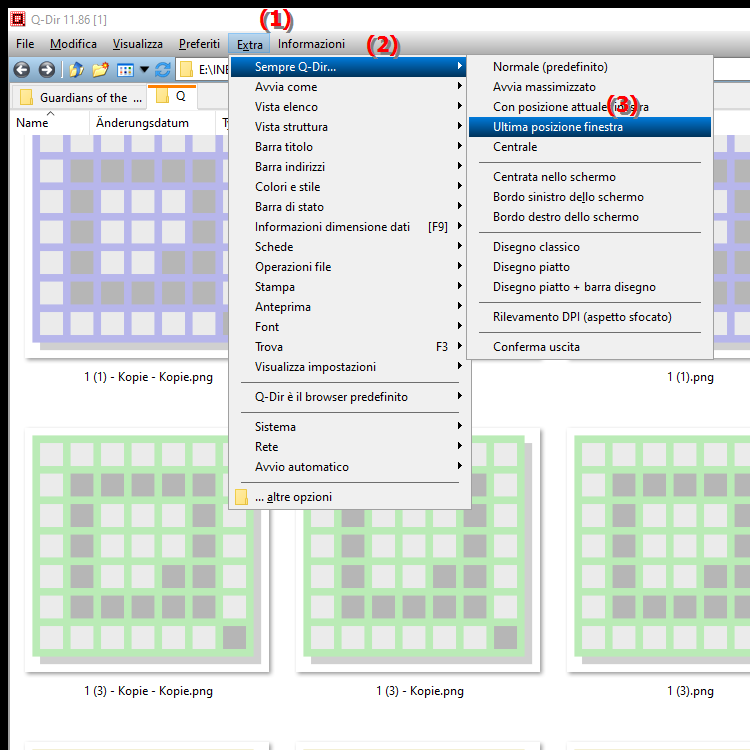Open the Trova submenu
The width and height of the screenshot is (750, 750).
click(x=348, y=347)
